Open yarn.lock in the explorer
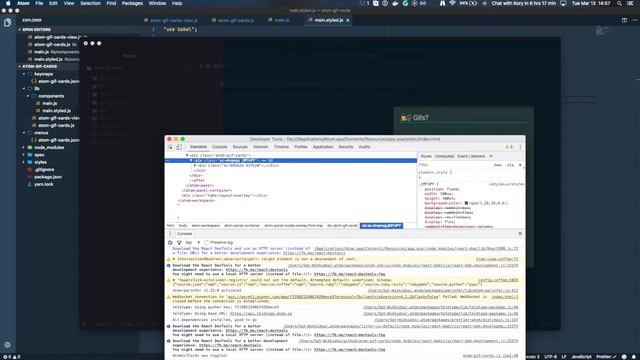 [x=44, y=184]
